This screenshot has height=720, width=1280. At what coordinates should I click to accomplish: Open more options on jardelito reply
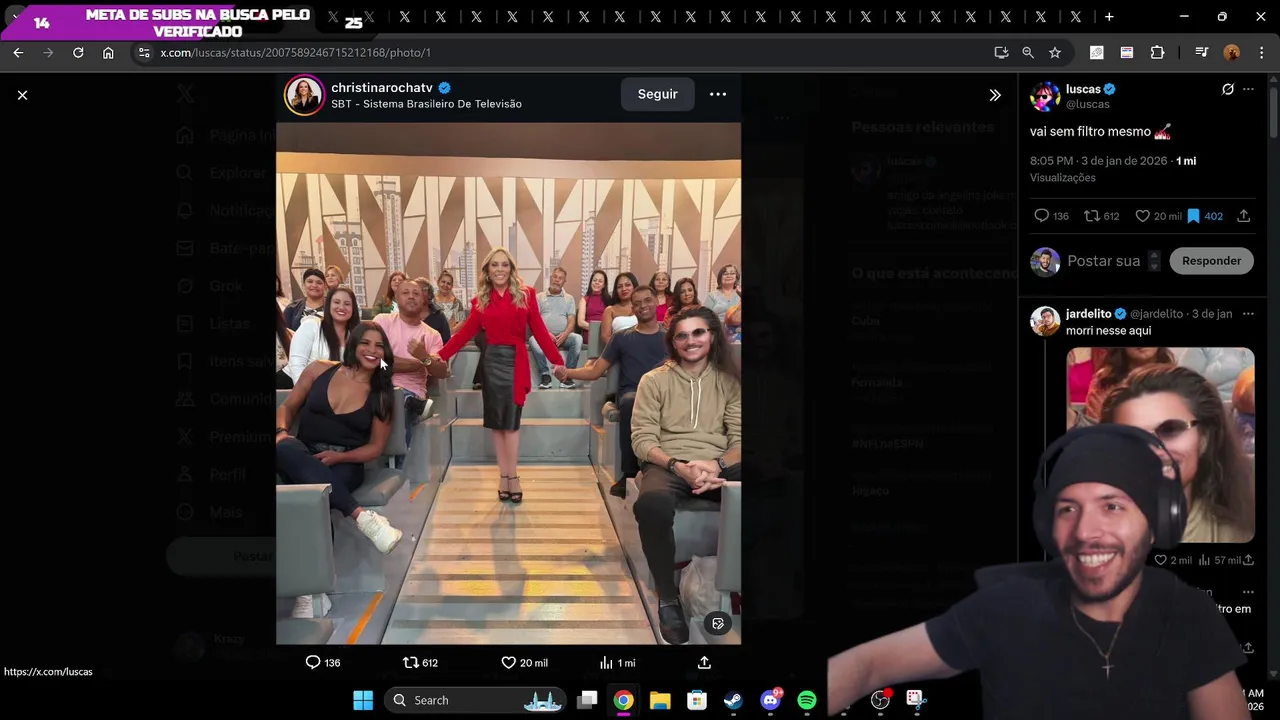click(1248, 314)
